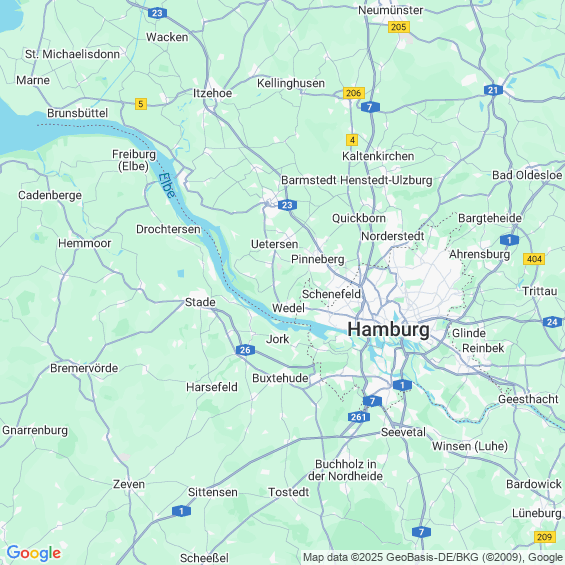Click the yellow 209 shield near Lüneburg

(x=544, y=537)
